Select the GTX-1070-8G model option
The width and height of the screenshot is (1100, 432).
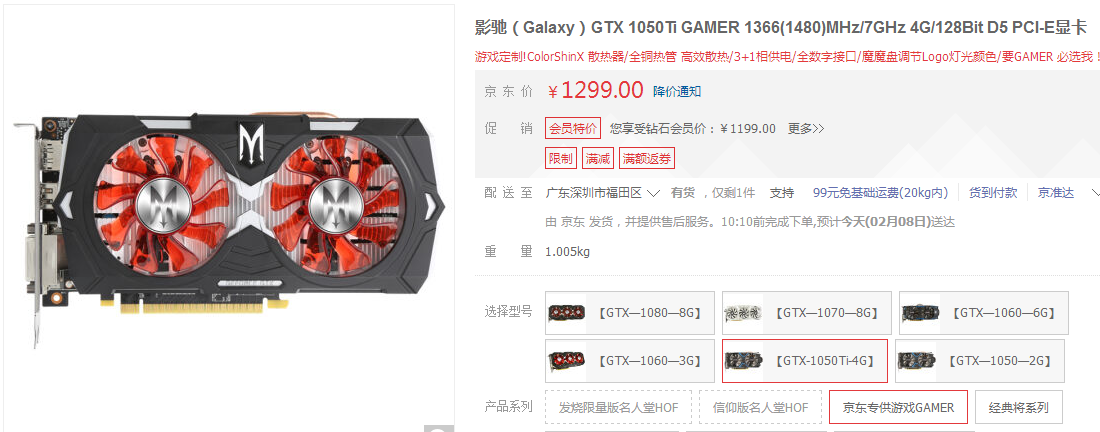point(807,313)
